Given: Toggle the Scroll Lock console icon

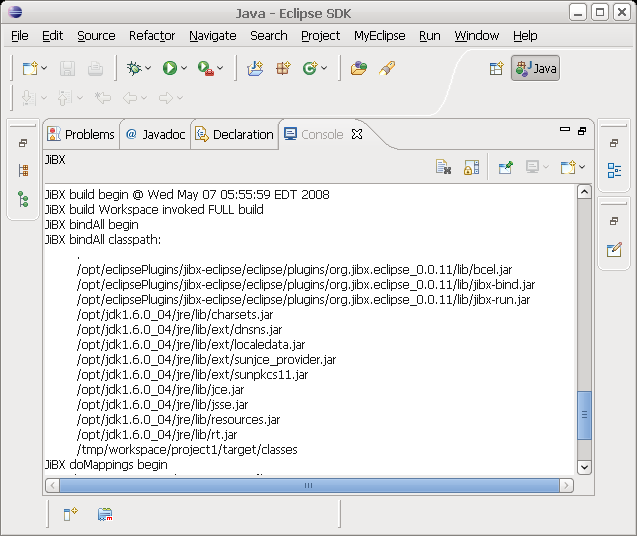Looking at the screenshot, I should (x=471, y=167).
